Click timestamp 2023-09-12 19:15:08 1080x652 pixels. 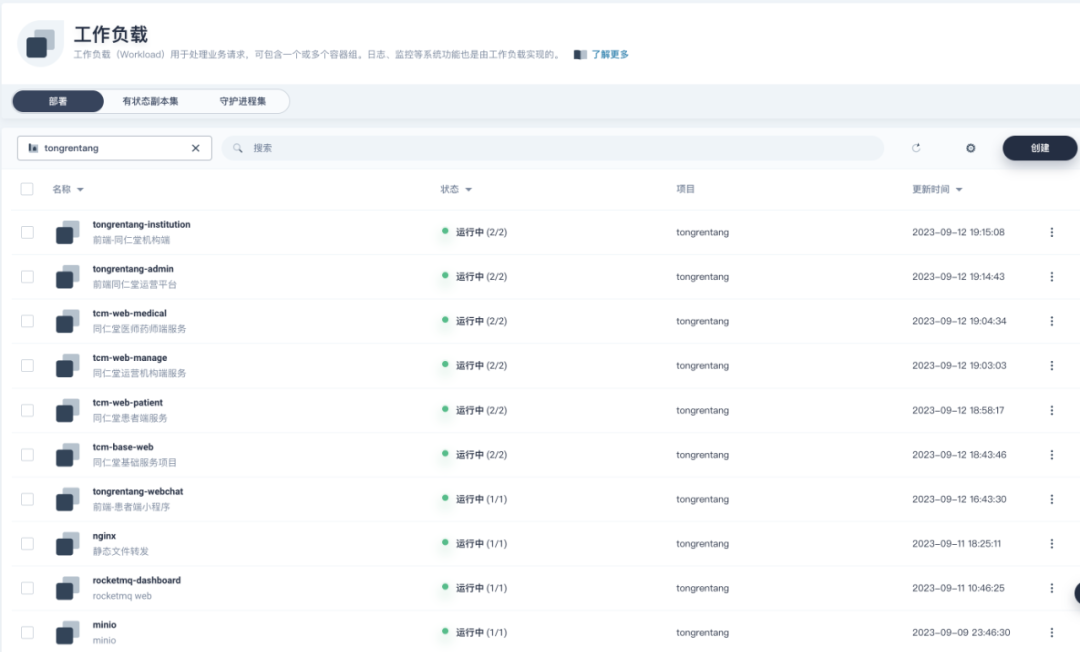[958, 232]
